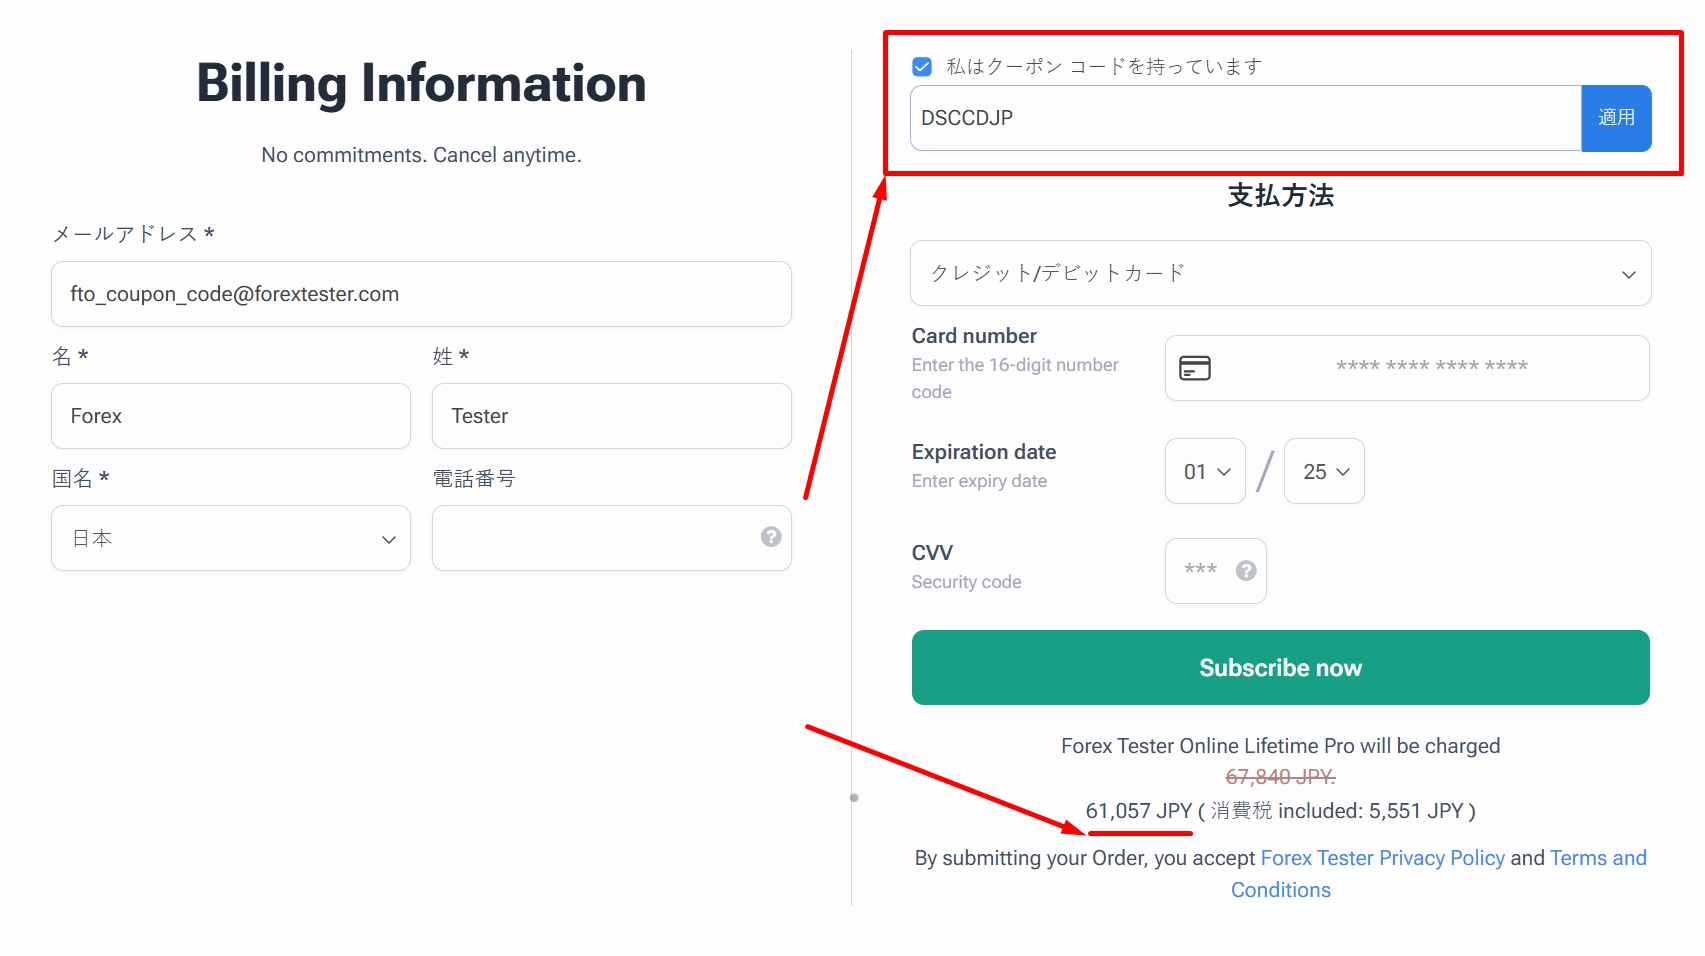Open the country dropdown showing 日本
Viewport: 1705px width, 956px height.
[x=231, y=538]
